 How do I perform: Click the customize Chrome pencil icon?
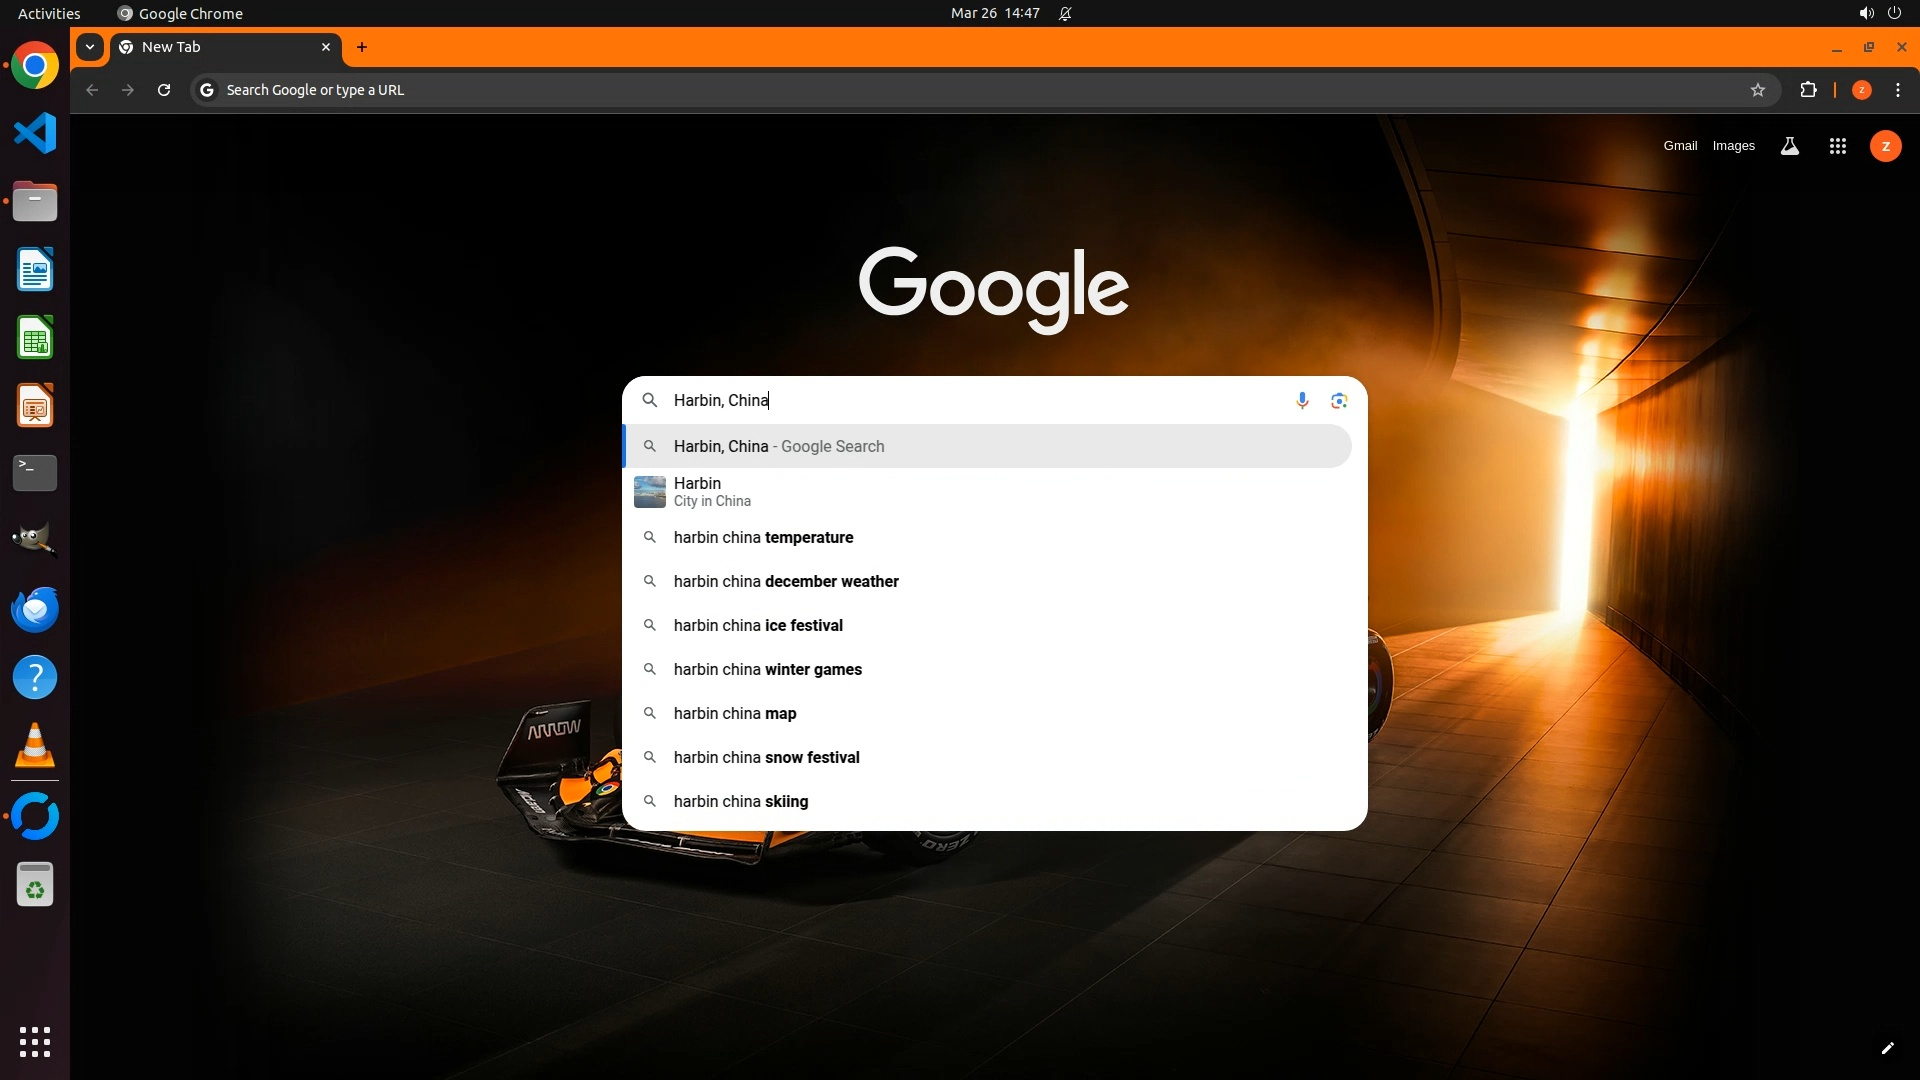click(1887, 1048)
